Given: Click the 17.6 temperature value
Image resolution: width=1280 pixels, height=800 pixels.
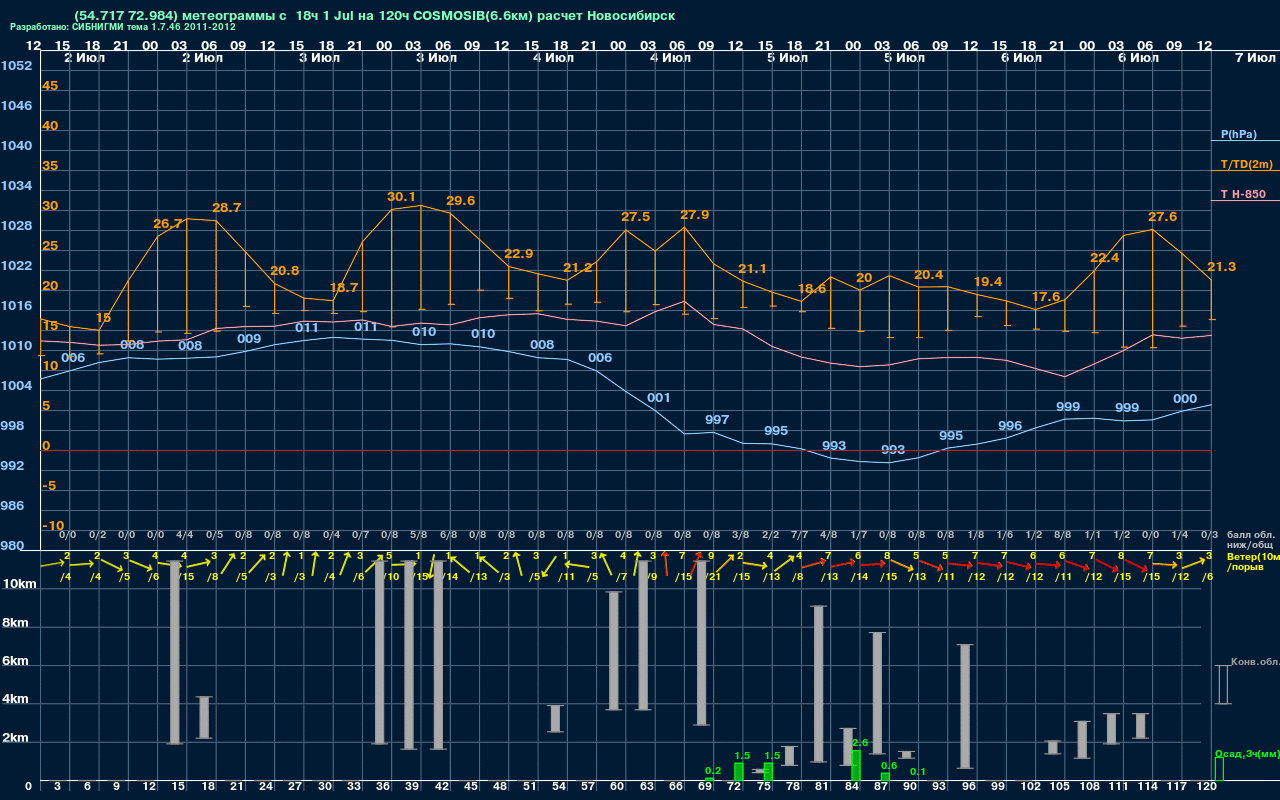Looking at the screenshot, I should coord(1045,297).
